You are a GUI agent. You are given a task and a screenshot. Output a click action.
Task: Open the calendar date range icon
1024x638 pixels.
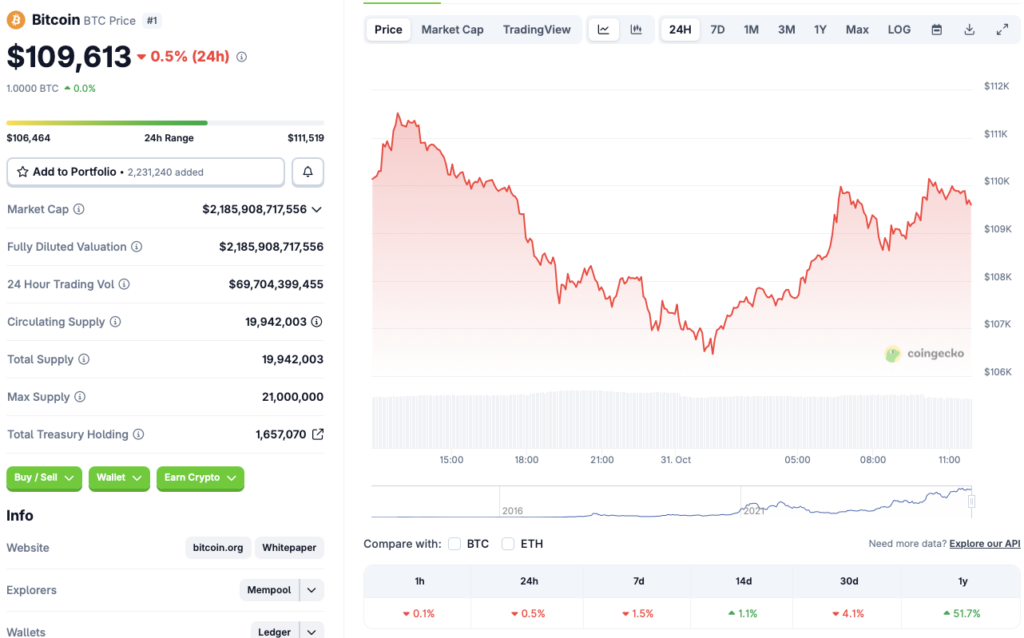[936, 29]
